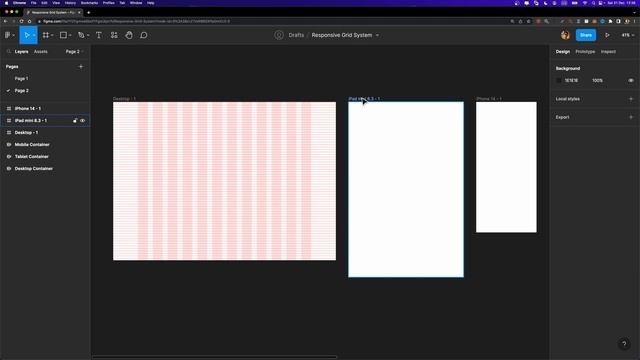Viewport: 640px width, 360px height.
Task: Open the Chrome Bookmarks menu
Action: (x=89, y=3)
